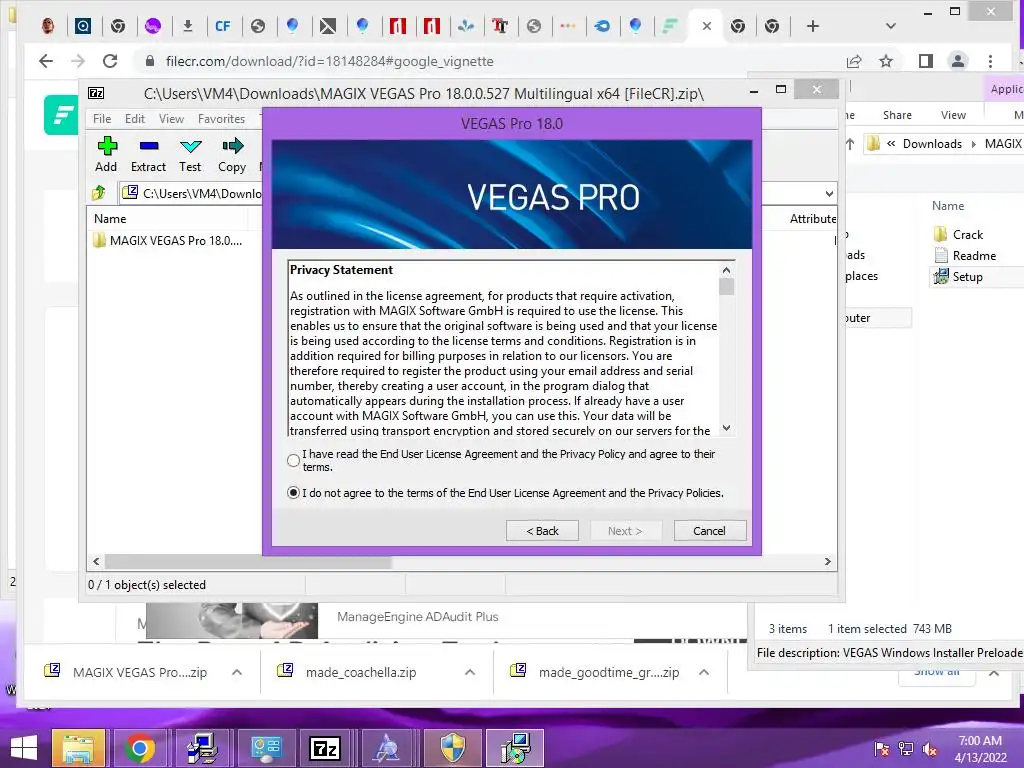
Task: Click the Name column header in 7-Zip
Action: (x=110, y=219)
